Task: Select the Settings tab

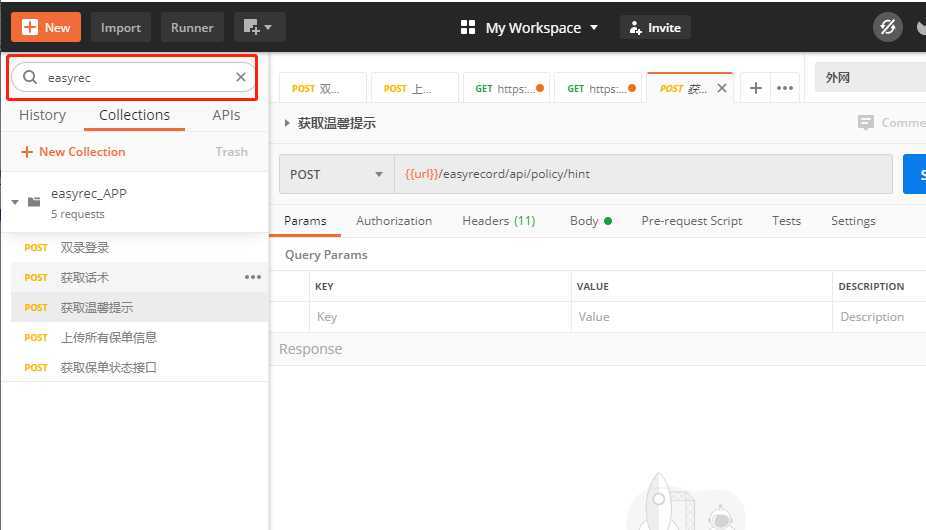Action: tap(853, 221)
